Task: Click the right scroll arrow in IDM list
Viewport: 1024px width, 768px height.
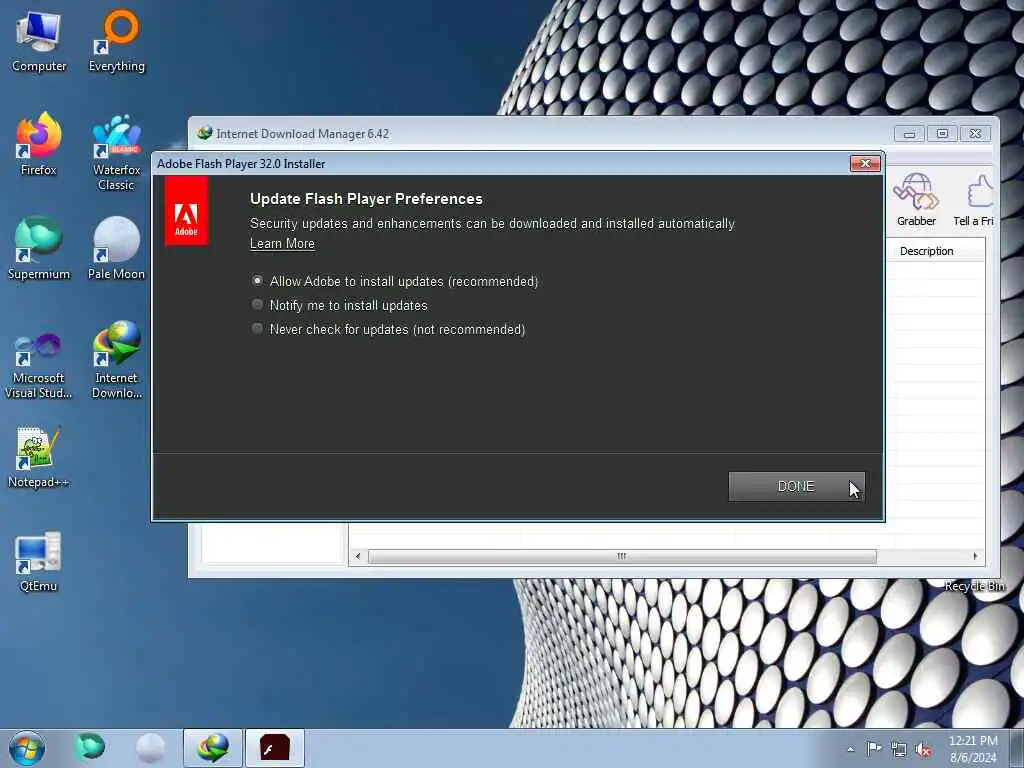Action: point(975,556)
